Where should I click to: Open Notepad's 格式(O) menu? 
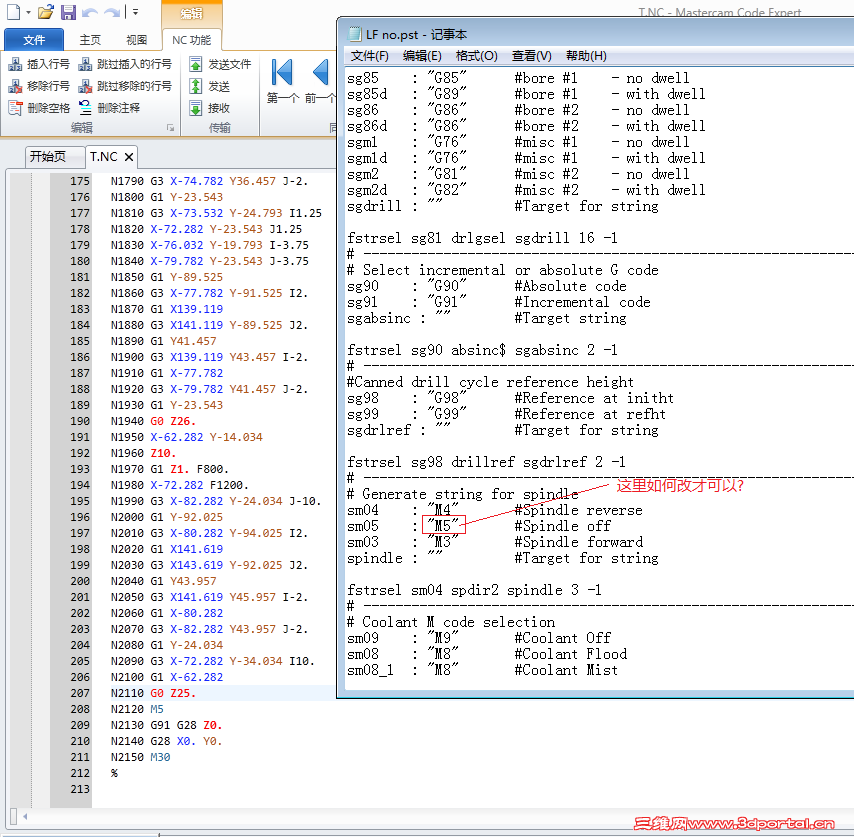click(x=476, y=56)
